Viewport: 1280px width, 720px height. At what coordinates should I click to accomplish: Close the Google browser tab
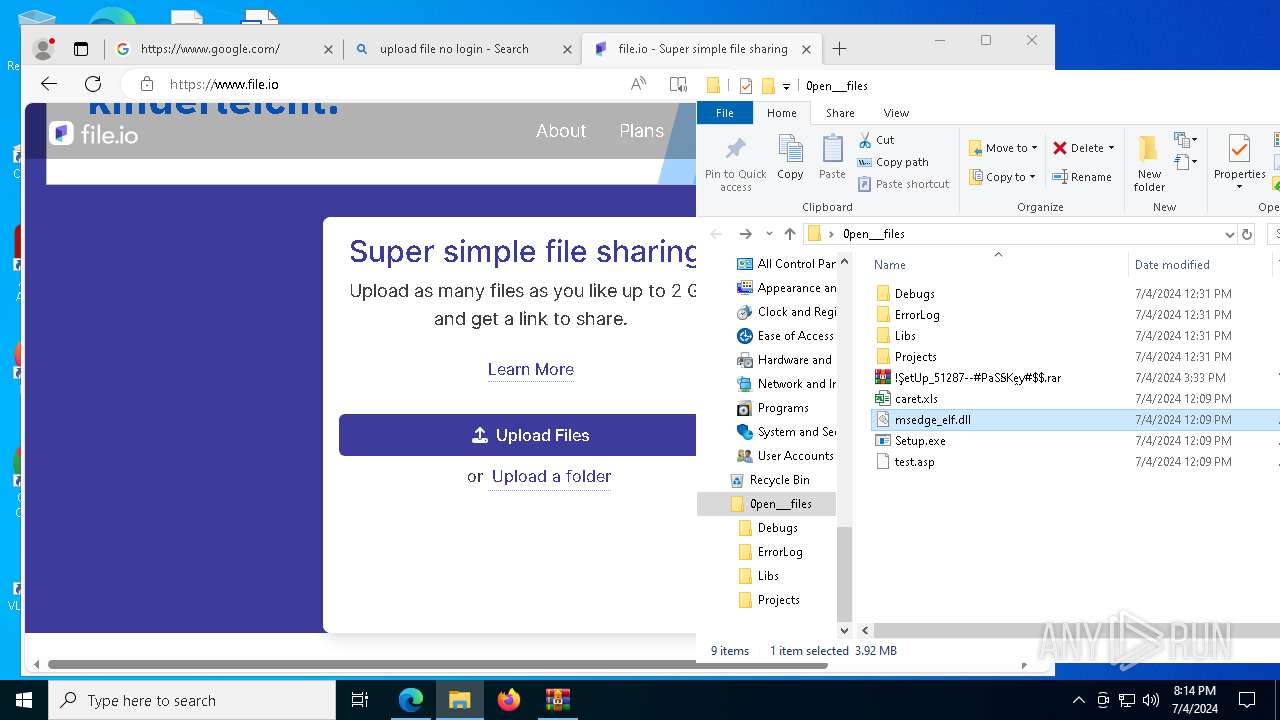(x=328, y=48)
